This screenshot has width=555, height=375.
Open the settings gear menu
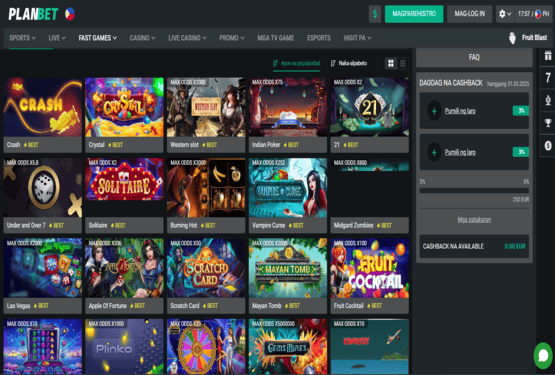[x=505, y=14]
